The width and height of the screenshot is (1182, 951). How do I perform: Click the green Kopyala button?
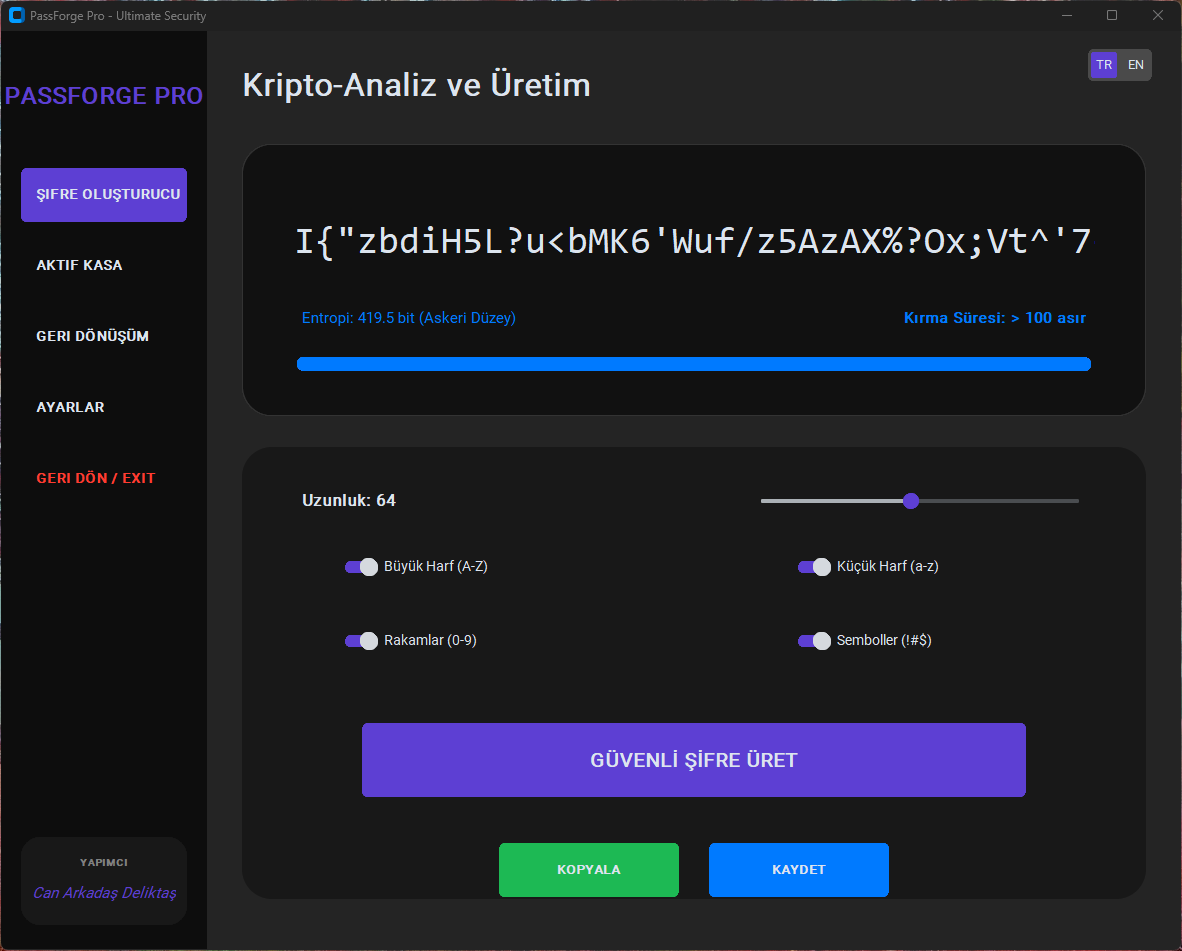coord(589,870)
